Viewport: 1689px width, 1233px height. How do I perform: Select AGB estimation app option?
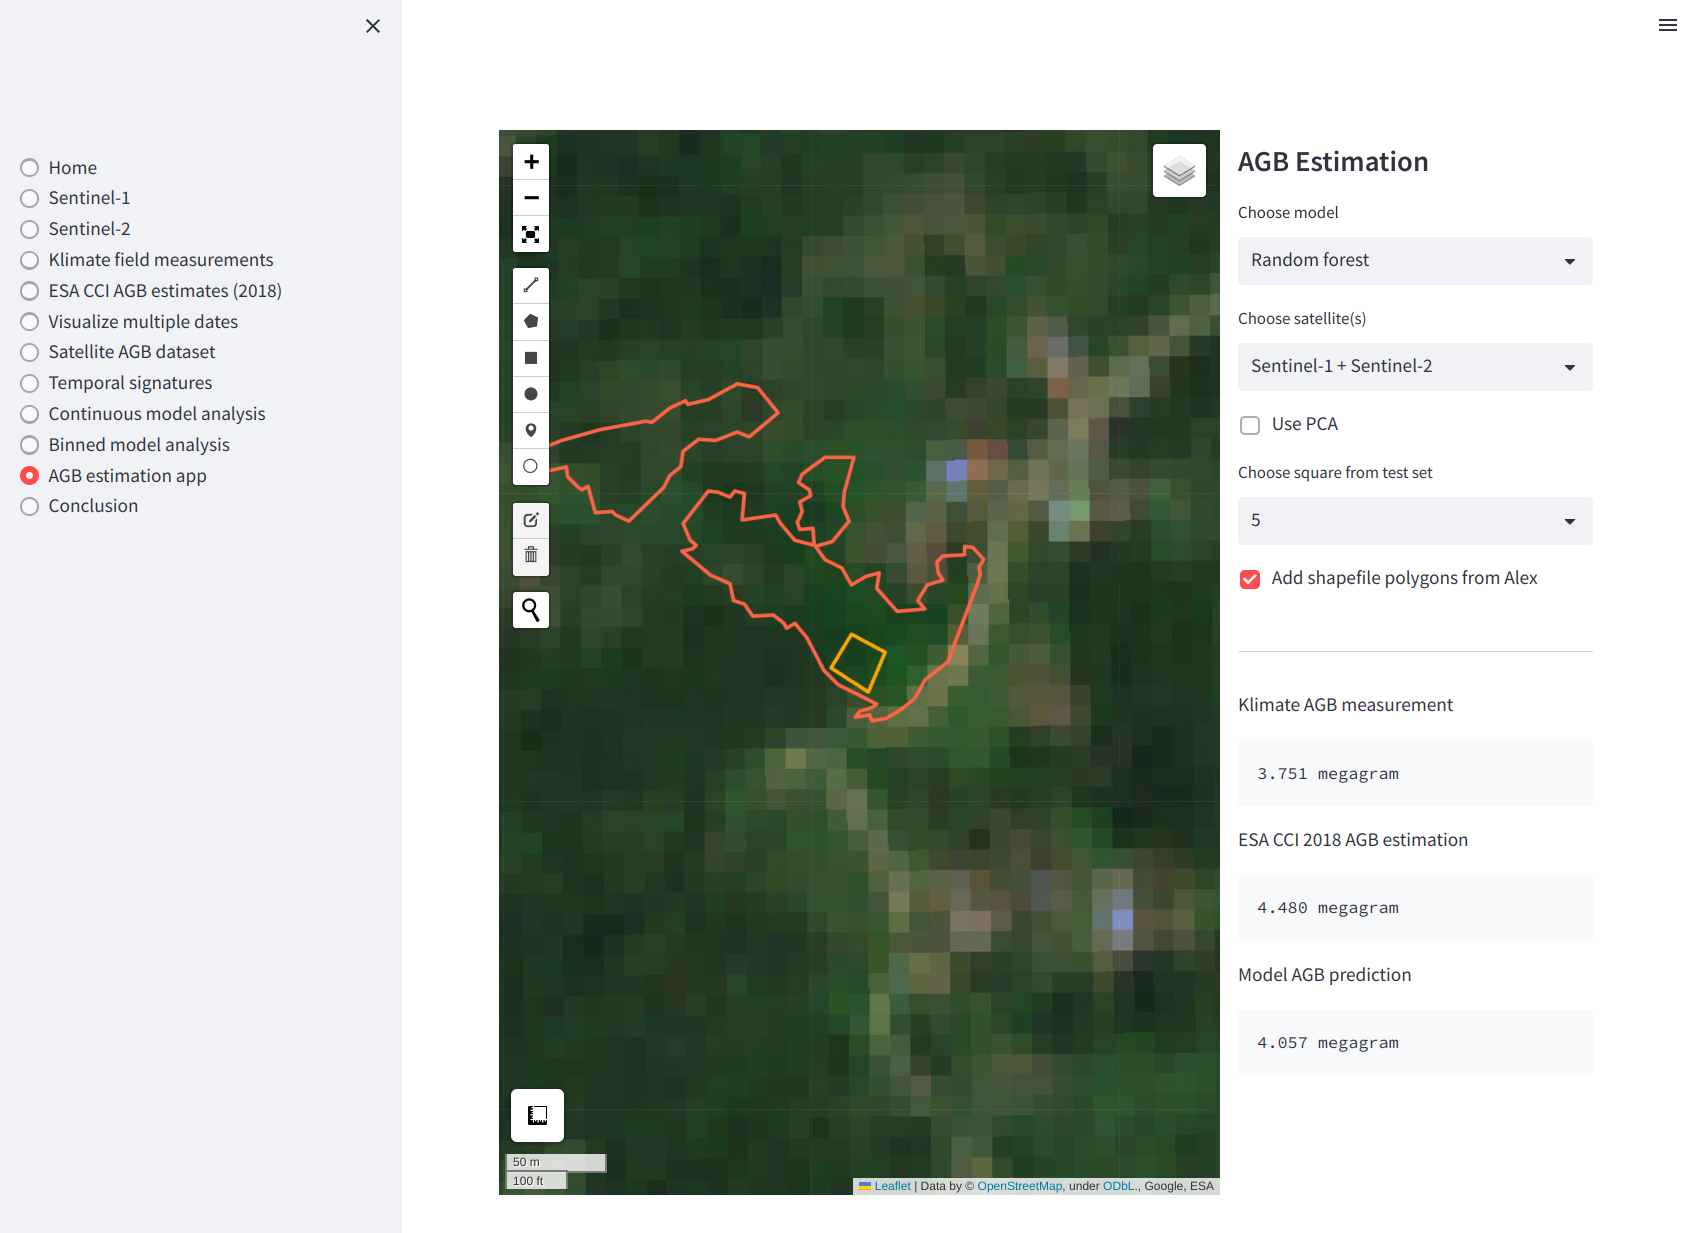pyautogui.click(x=113, y=476)
